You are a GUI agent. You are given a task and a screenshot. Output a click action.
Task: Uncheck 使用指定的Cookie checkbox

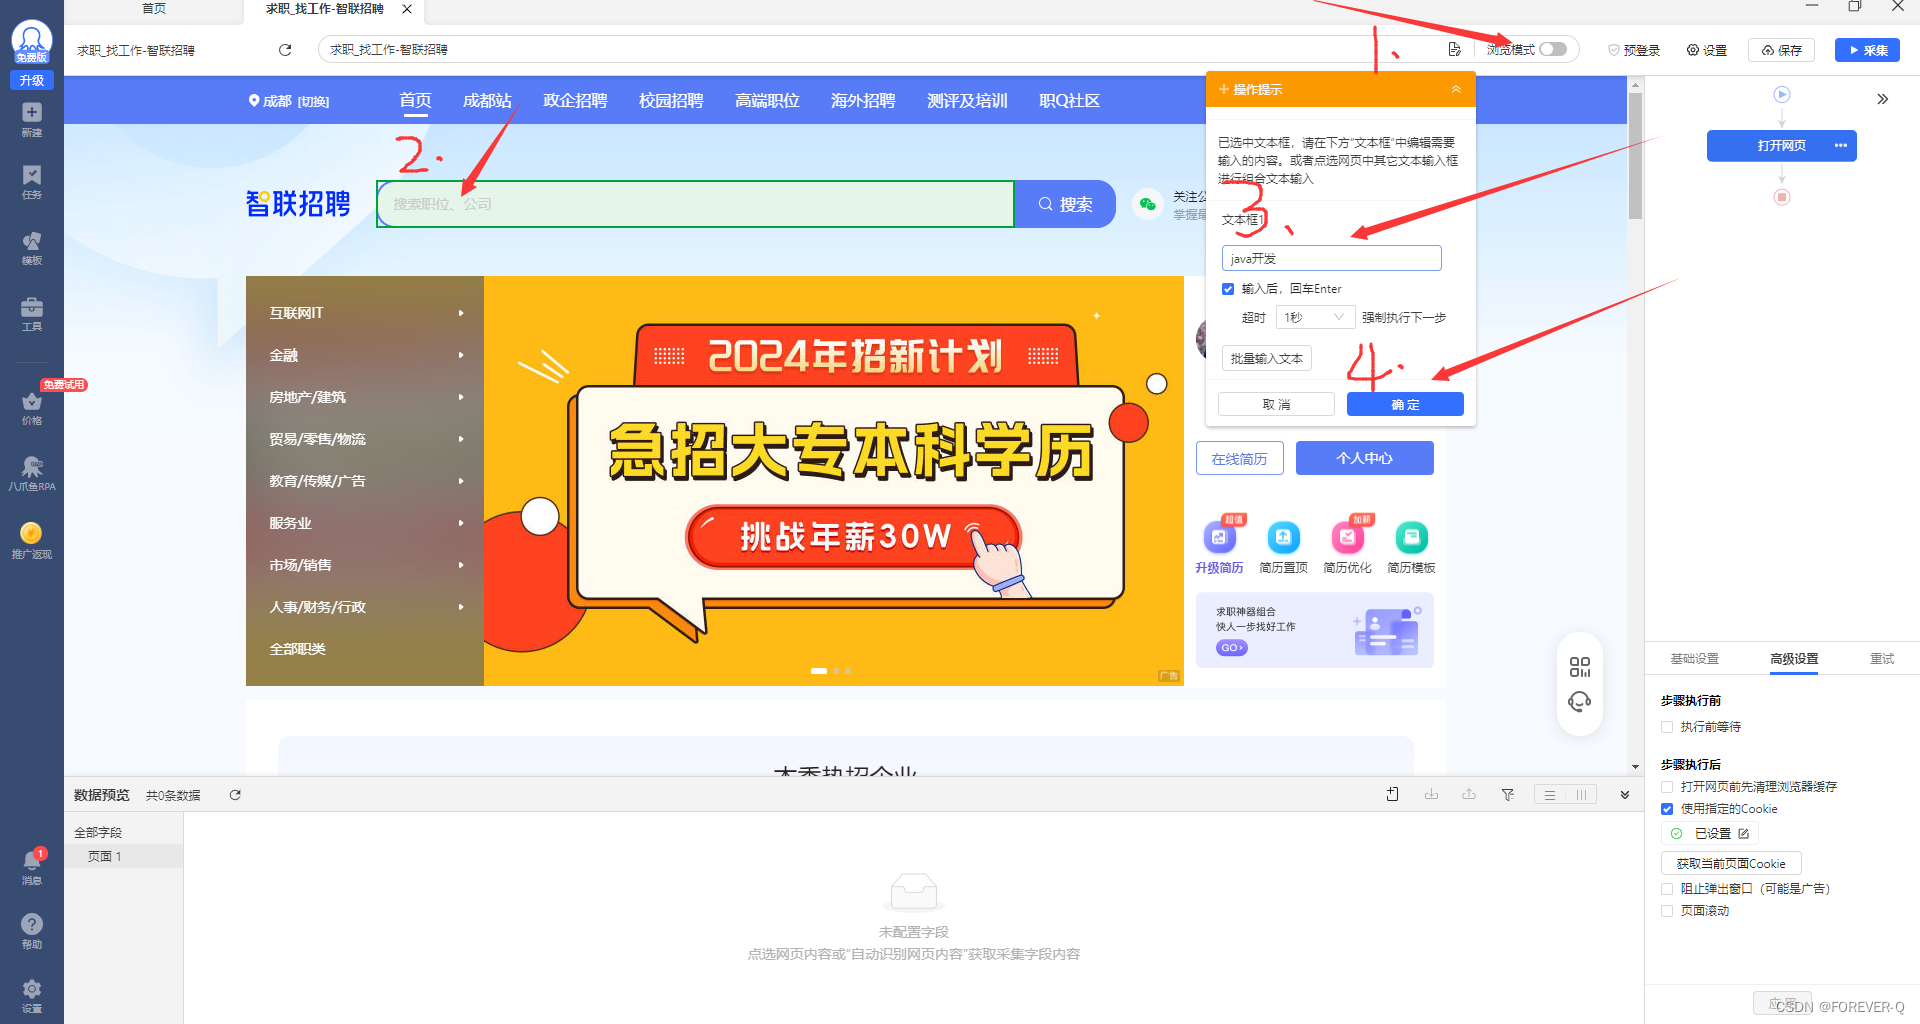(x=1667, y=809)
